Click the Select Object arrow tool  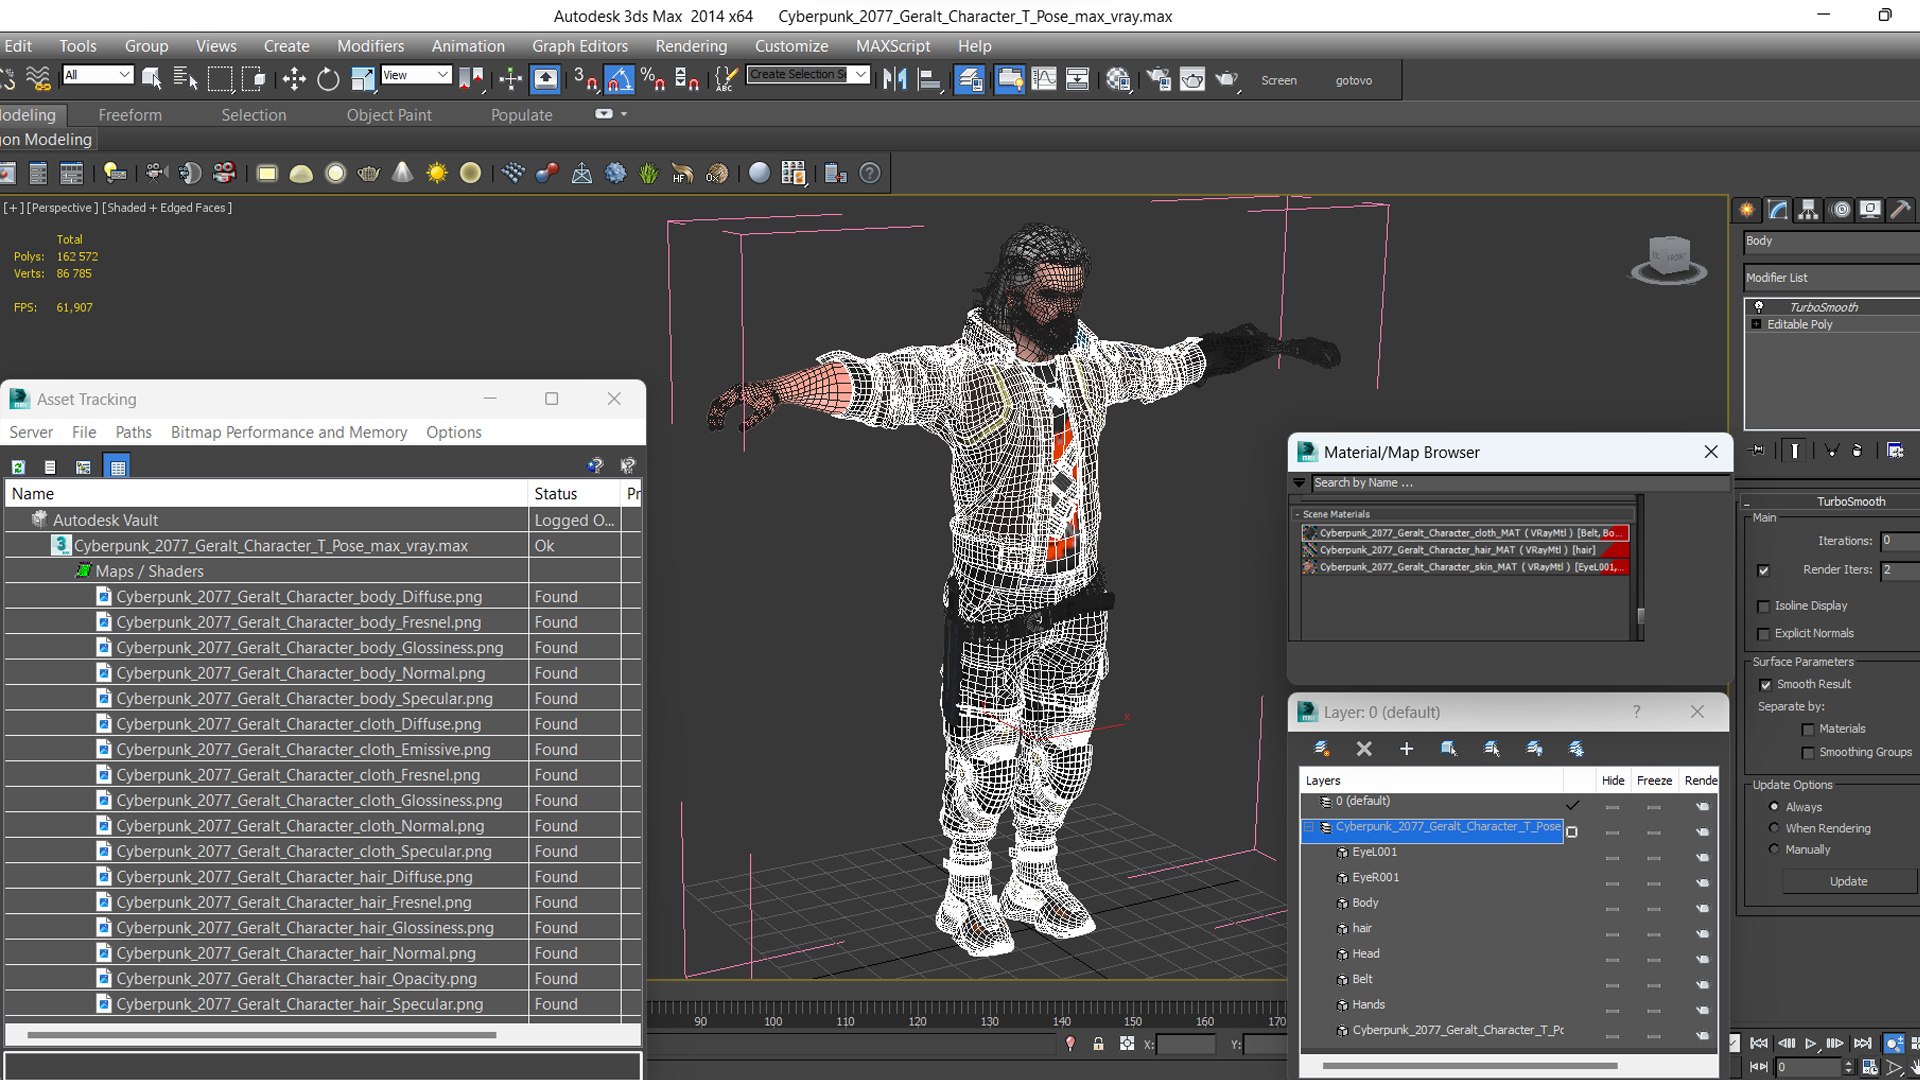coord(152,79)
